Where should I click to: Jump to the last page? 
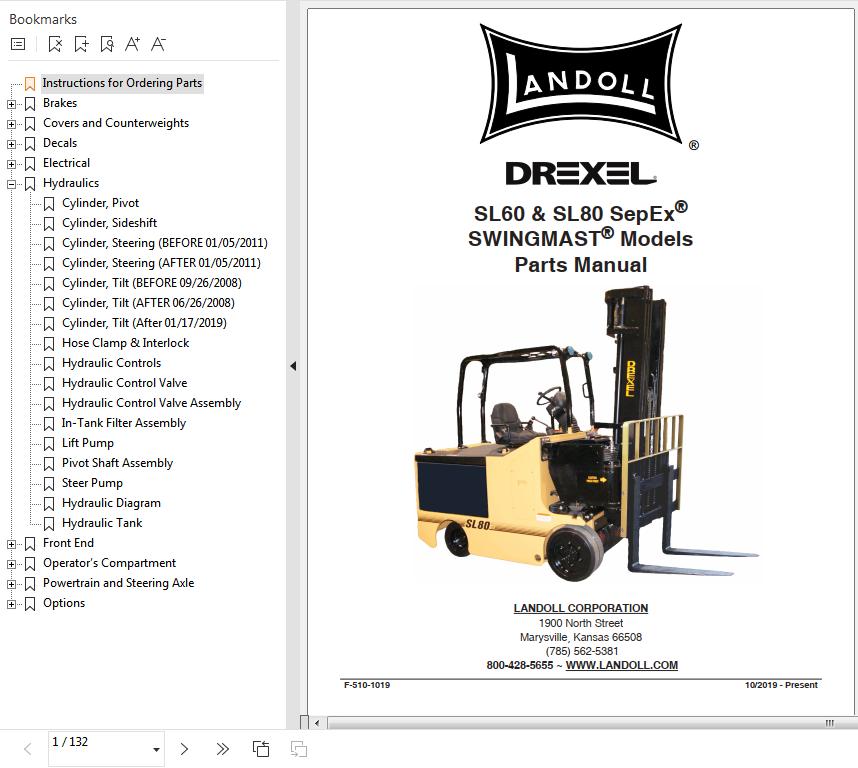tap(222, 749)
